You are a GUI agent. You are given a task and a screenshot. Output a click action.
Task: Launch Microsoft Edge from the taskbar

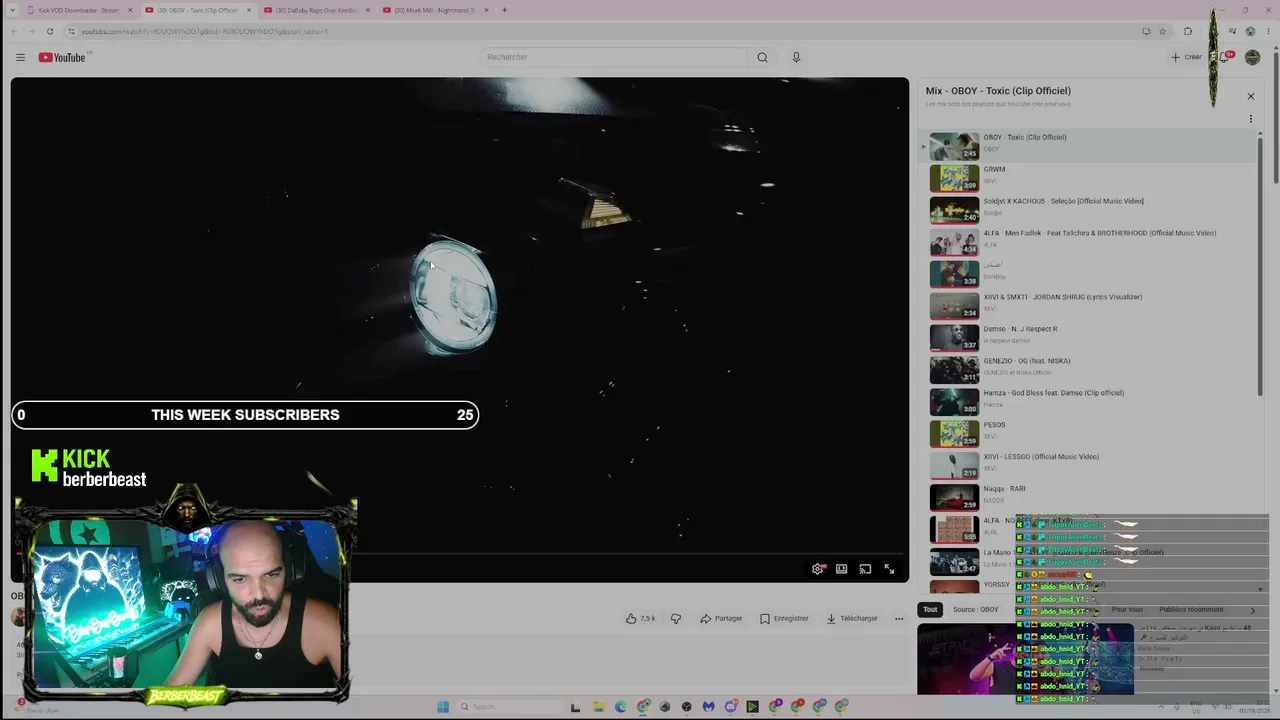click(620, 707)
